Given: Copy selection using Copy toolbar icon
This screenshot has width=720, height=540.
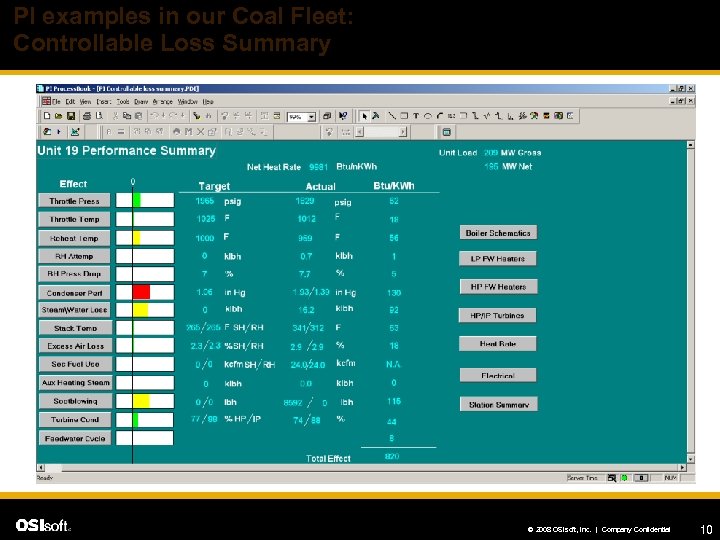Looking at the screenshot, I should click(x=127, y=116).
